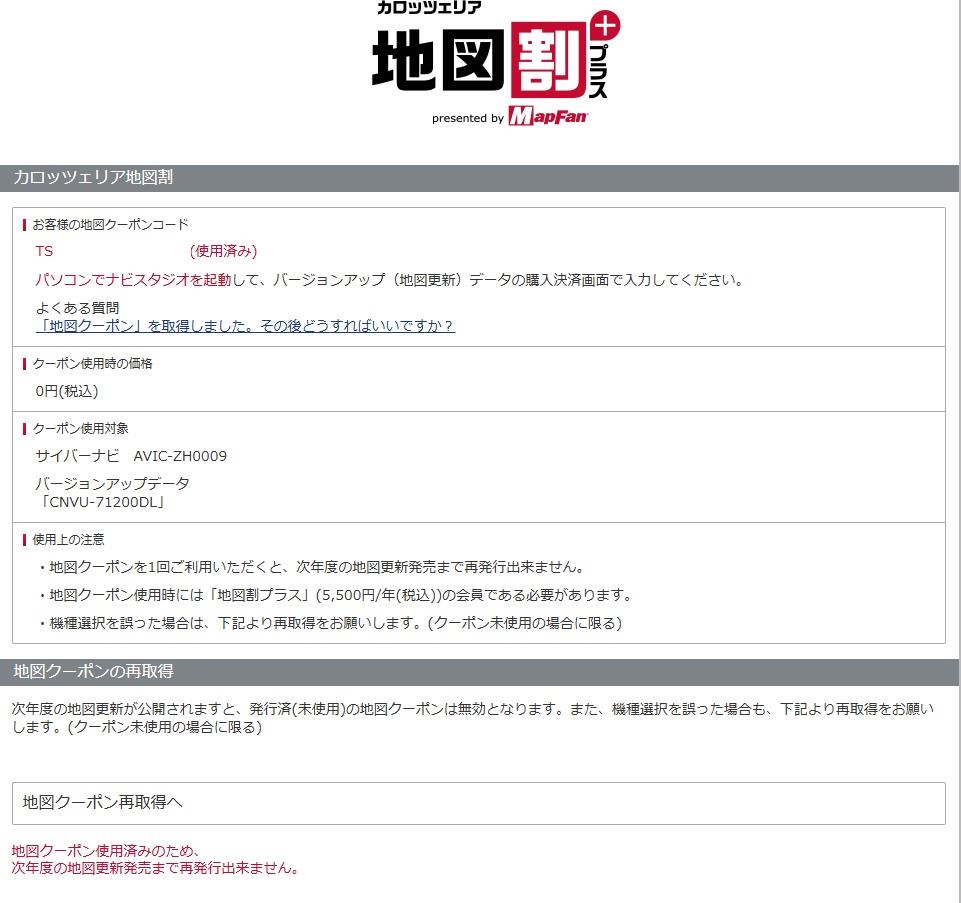Click the note mentioning 5,500円/年(税込)

(x=335, y=595)
